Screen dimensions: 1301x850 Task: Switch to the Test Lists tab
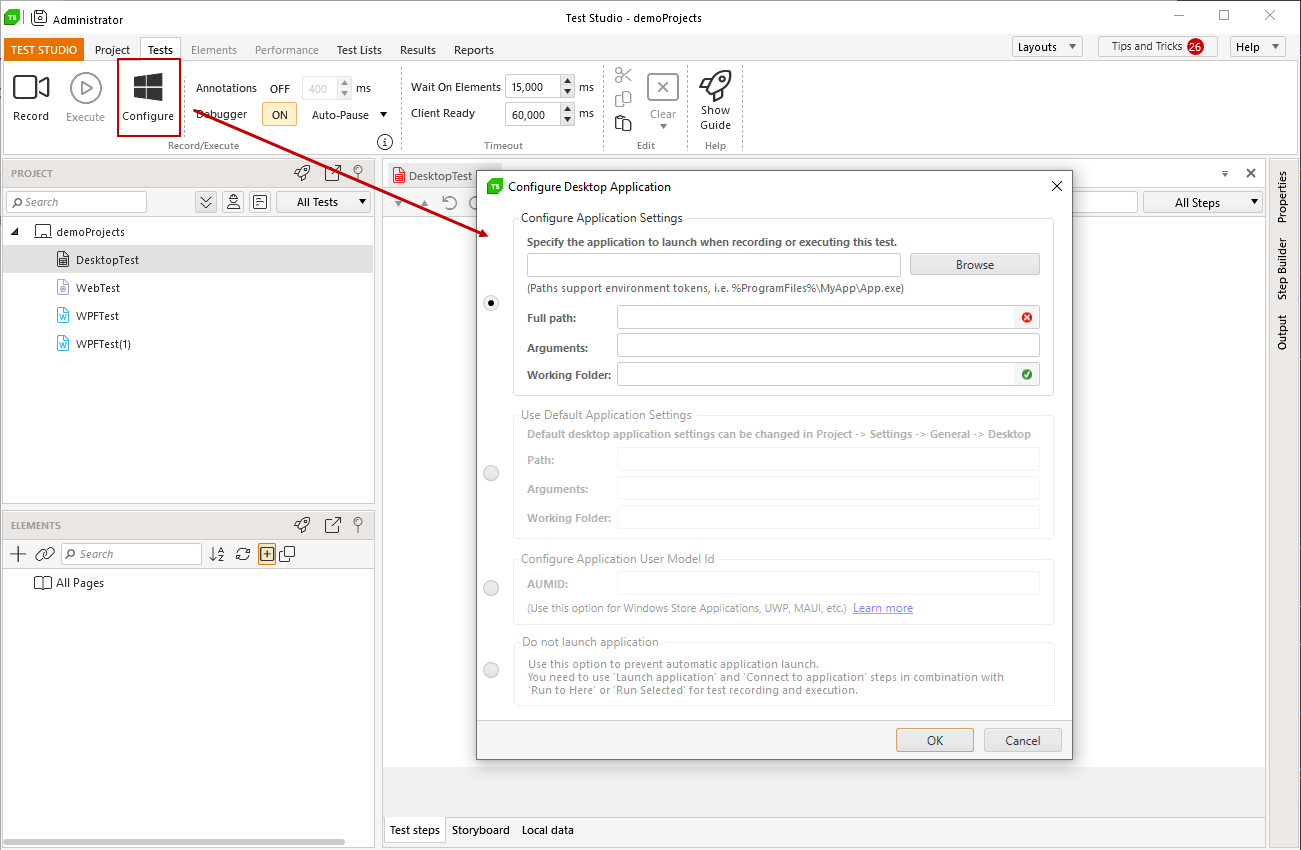coord(359,50)
